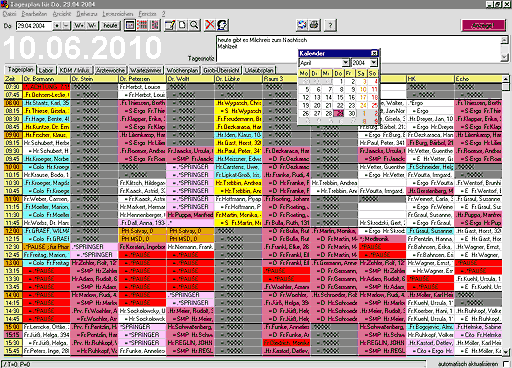Click the Echo column header

(479, 79)
